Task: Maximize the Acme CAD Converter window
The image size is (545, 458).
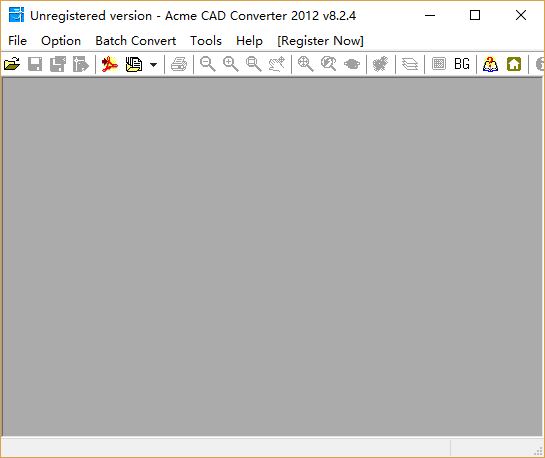Action: [475, 15]
